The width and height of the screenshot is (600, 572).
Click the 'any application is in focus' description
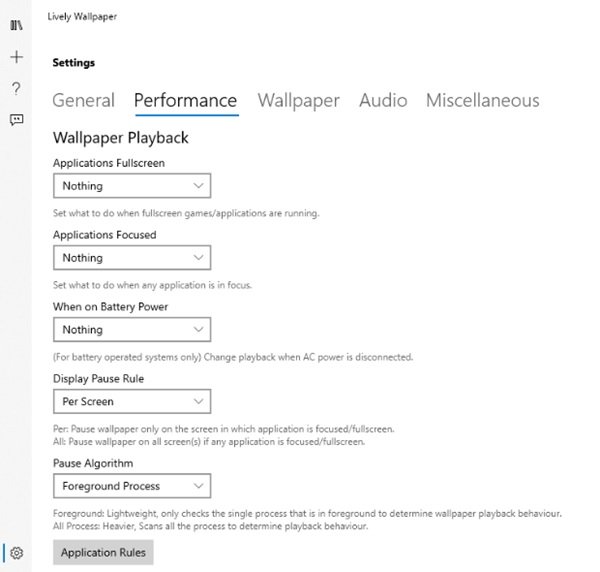click(x=152, y=285)
